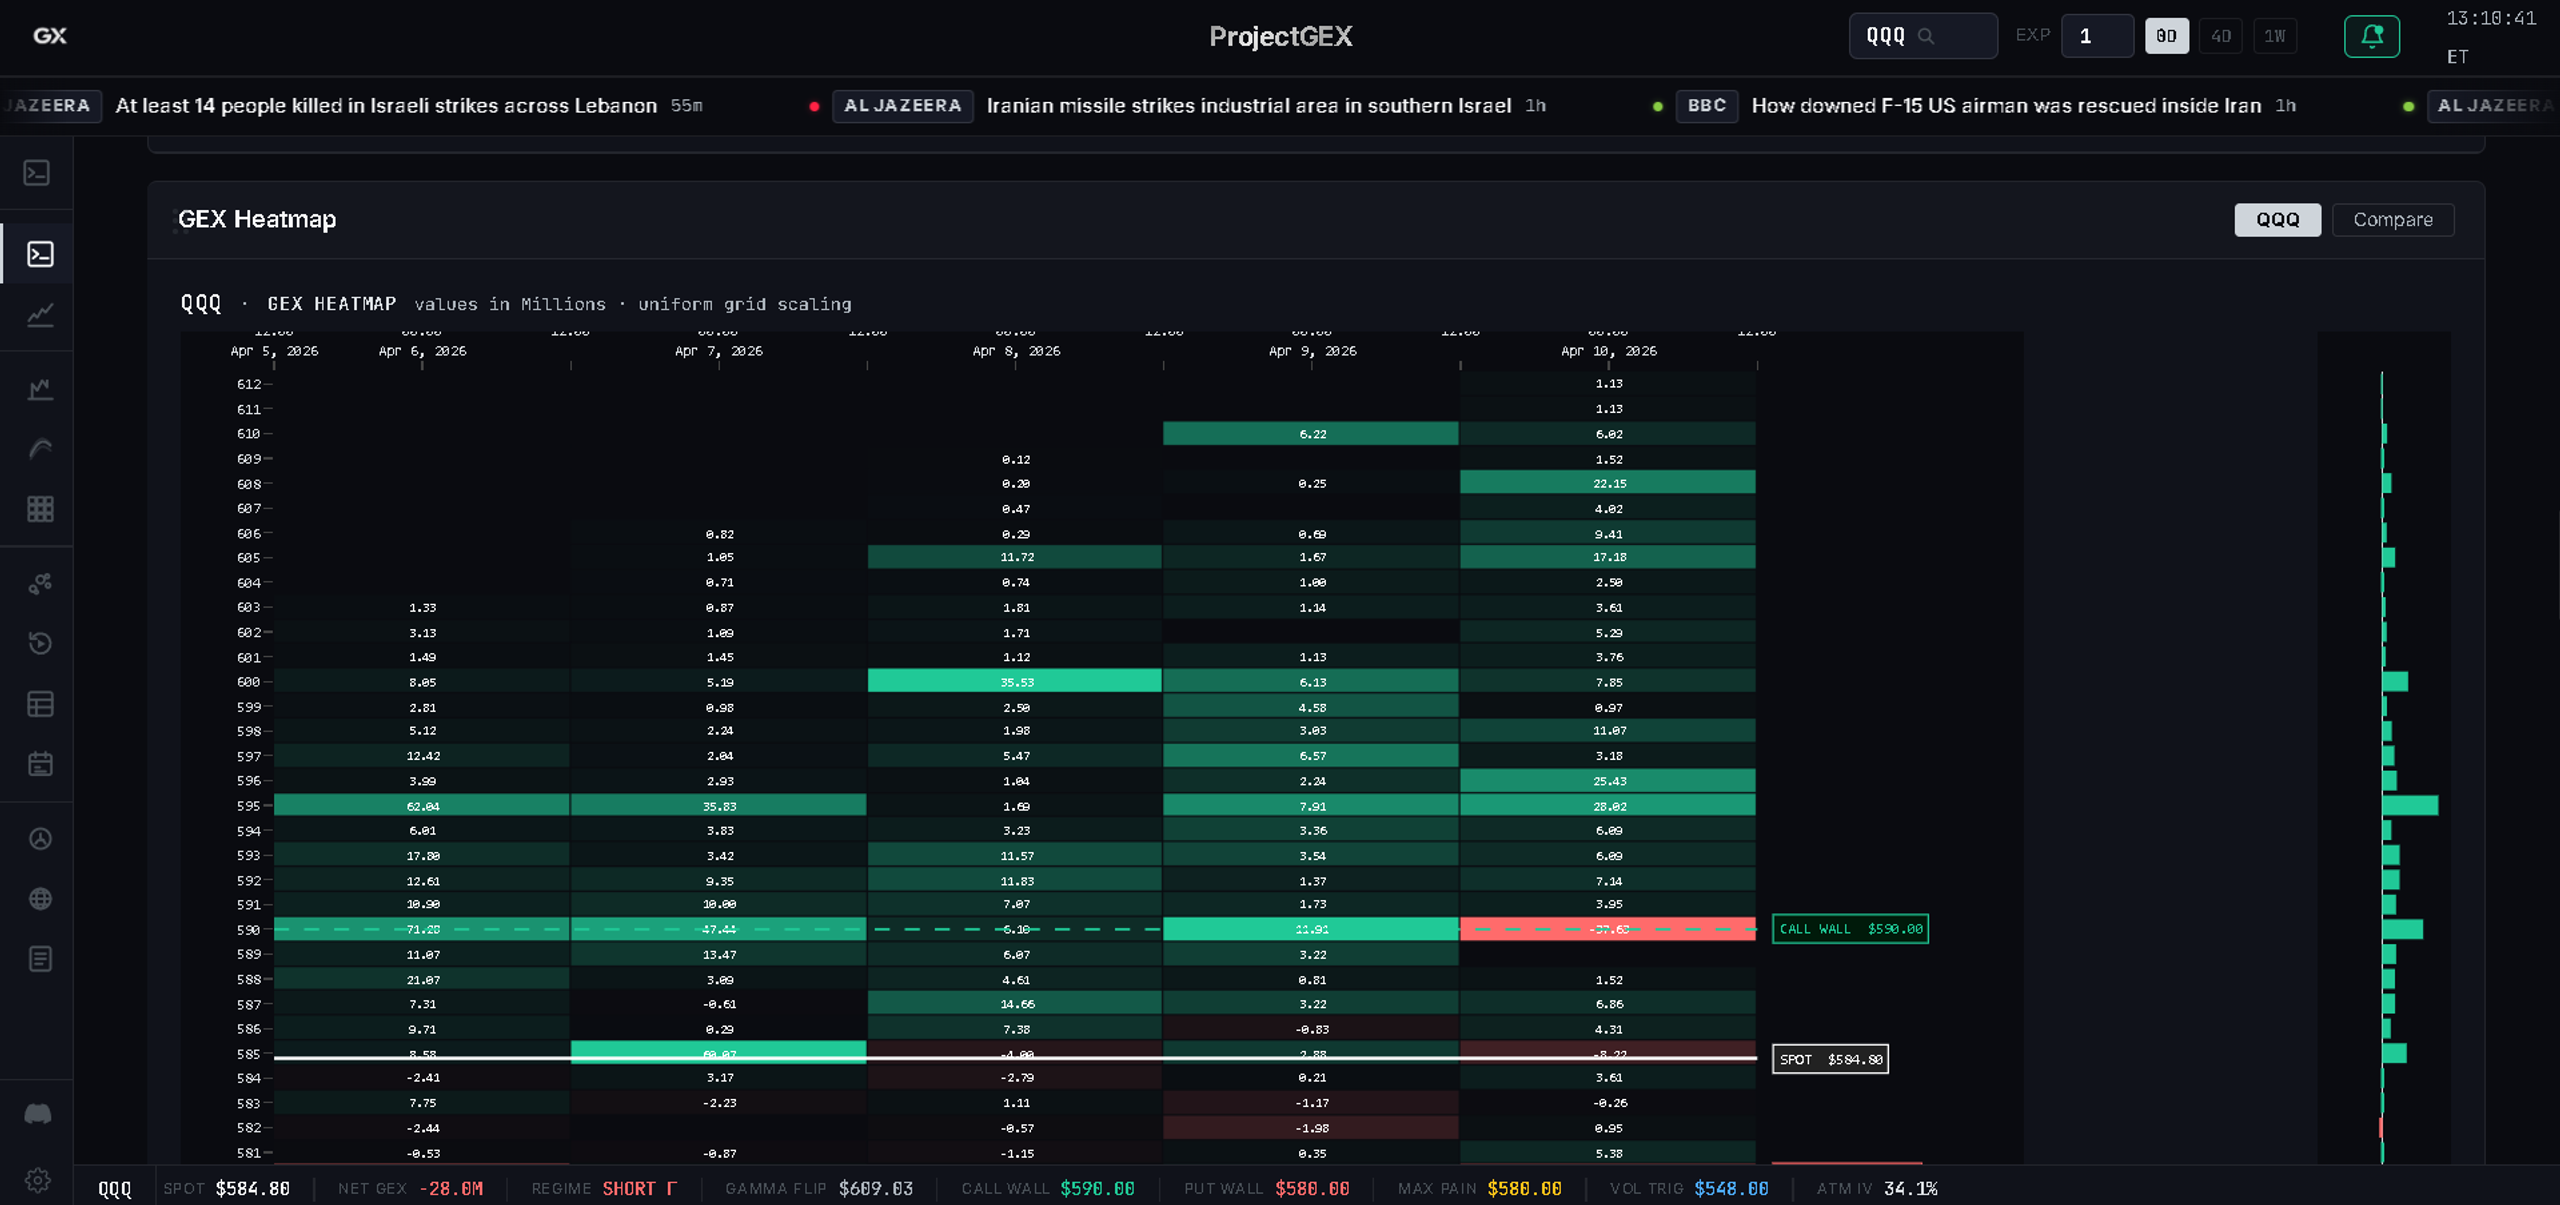This screenshot has width=2560, height=1205.
Task: Click the REGIME SHORT Γ status indicator
Action: pos(604,1188)
